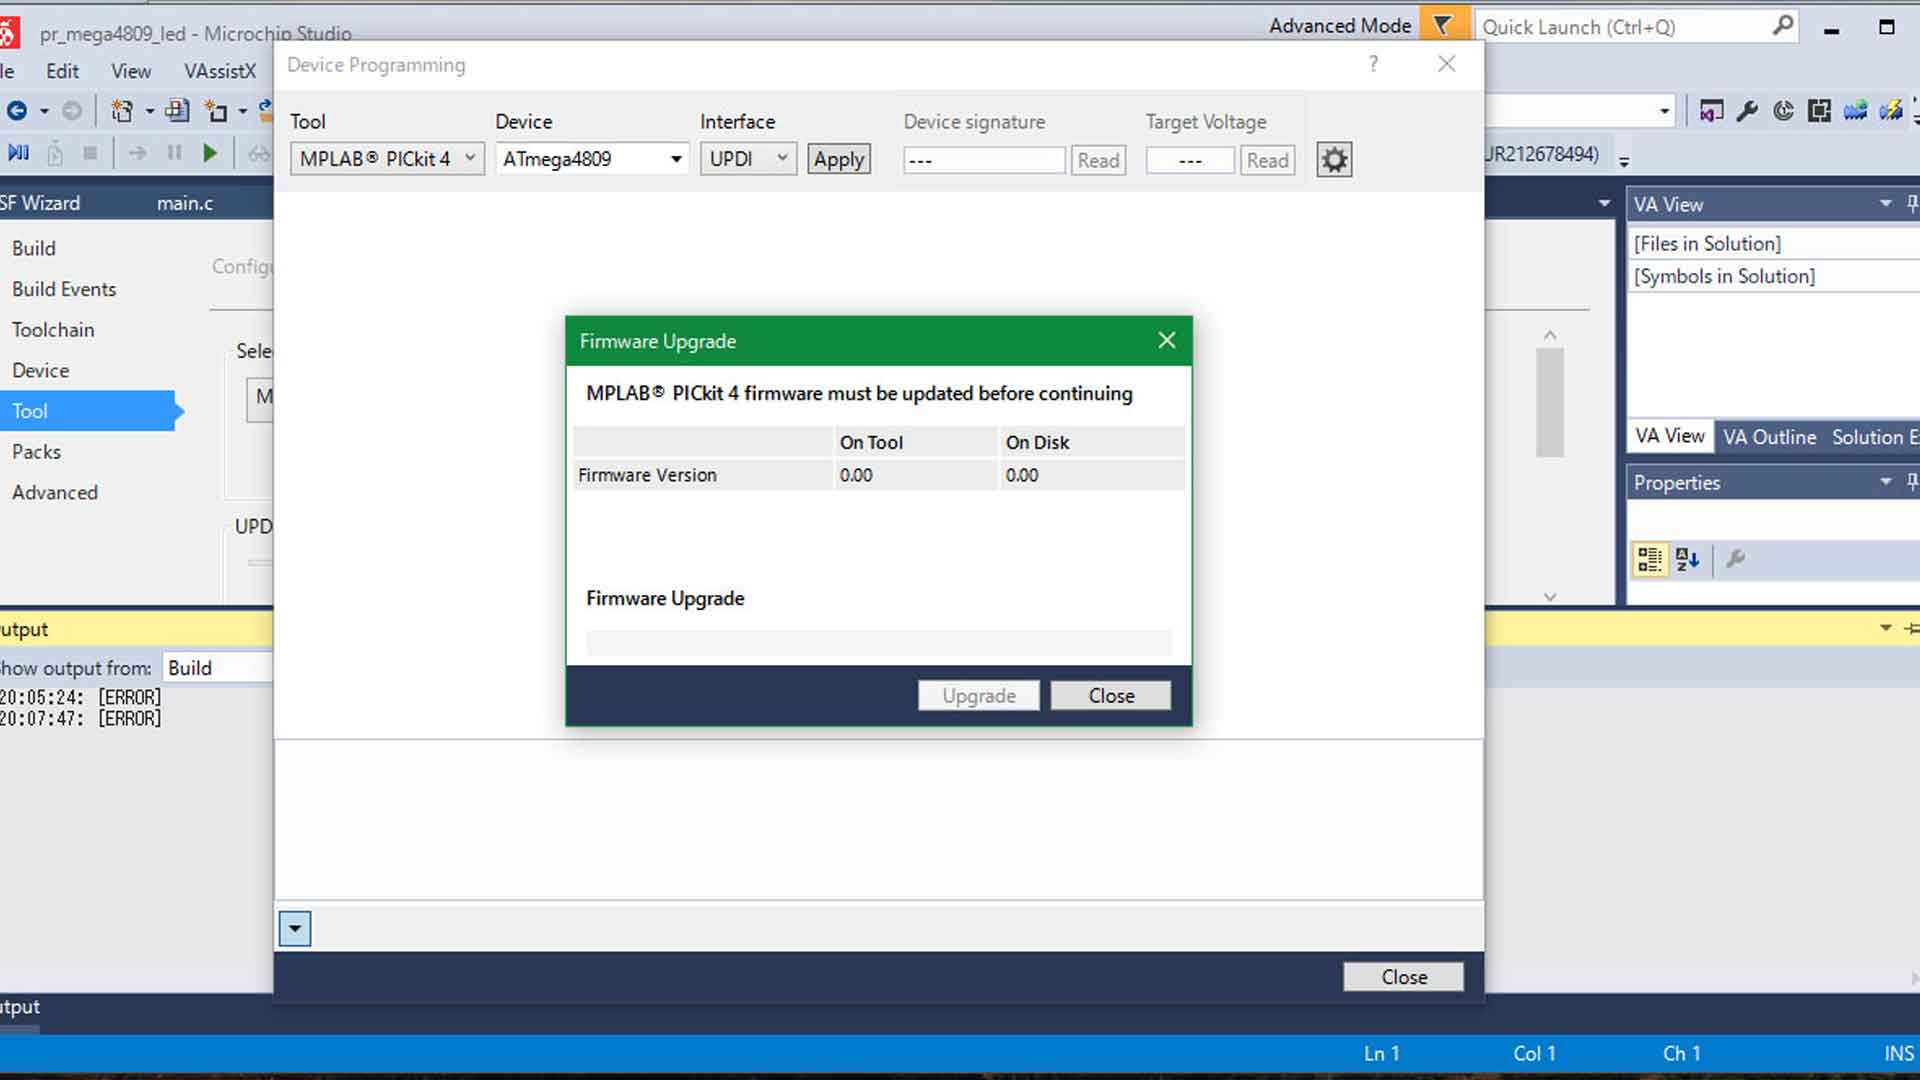Close the Device Programming window with X
This screenshot has width=1920, height=1080.
point(1446,64)
